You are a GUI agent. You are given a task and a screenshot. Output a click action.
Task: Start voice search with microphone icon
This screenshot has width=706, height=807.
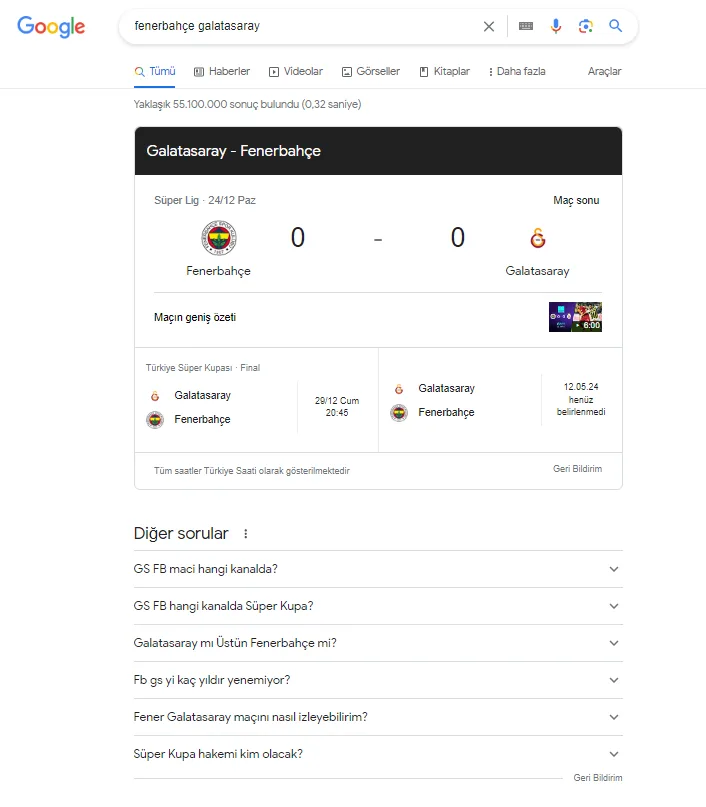click(x=556, y=26)
